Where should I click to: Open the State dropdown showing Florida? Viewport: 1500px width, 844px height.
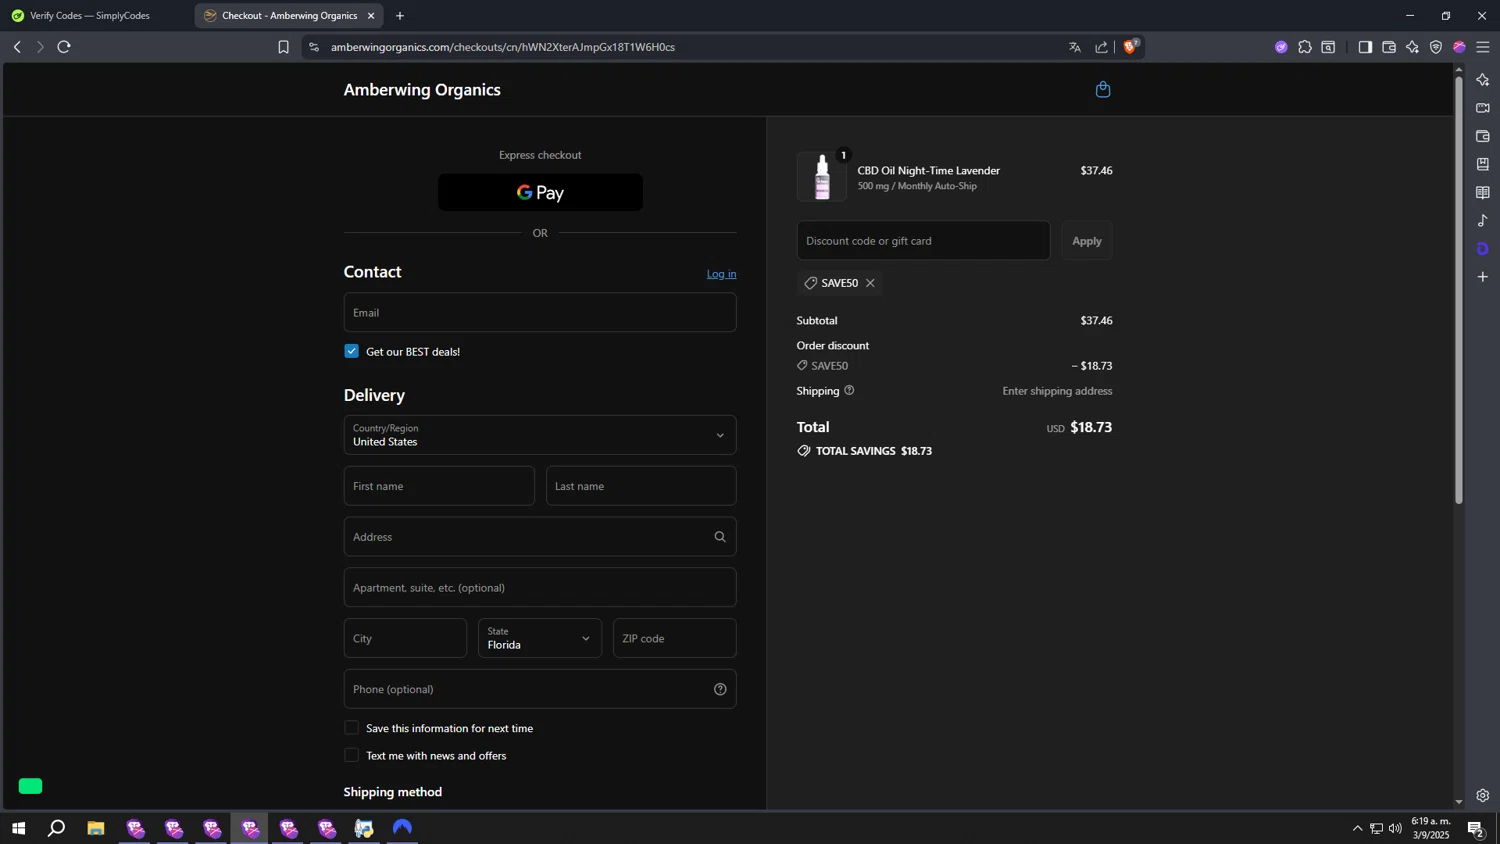pos(540,638)
